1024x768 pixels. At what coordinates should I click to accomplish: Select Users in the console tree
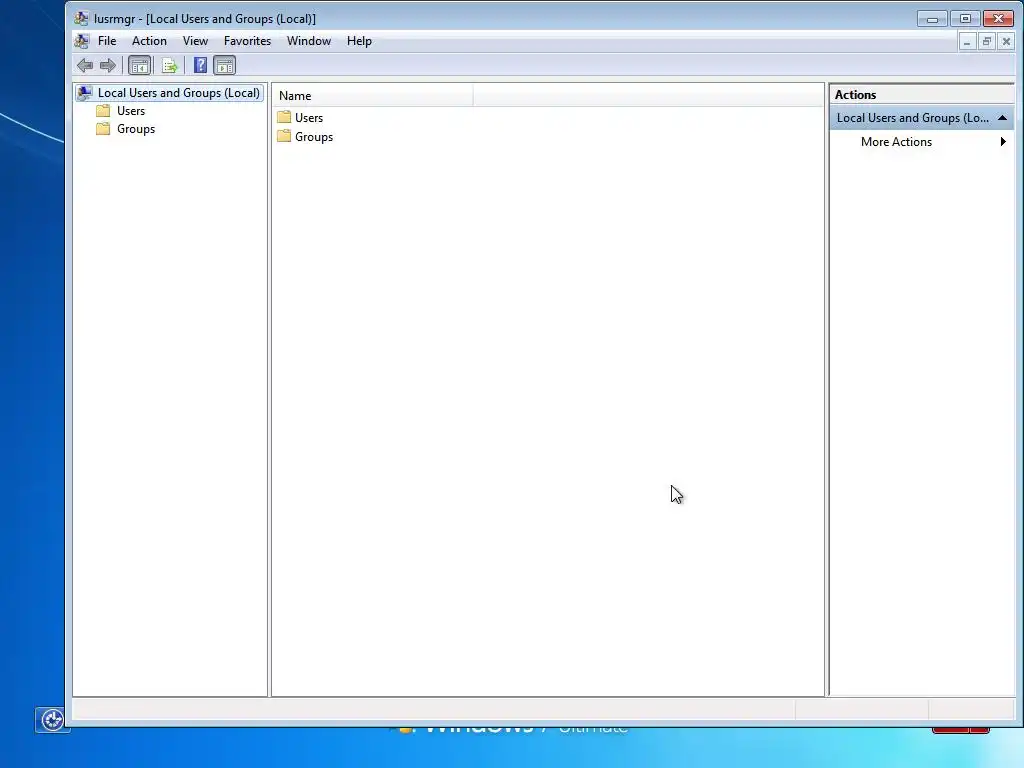click(131, 111)
